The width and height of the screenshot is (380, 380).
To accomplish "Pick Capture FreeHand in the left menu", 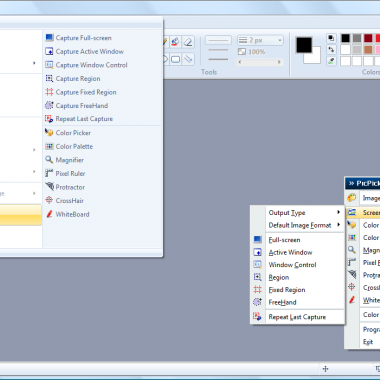I will pos(102,106).
